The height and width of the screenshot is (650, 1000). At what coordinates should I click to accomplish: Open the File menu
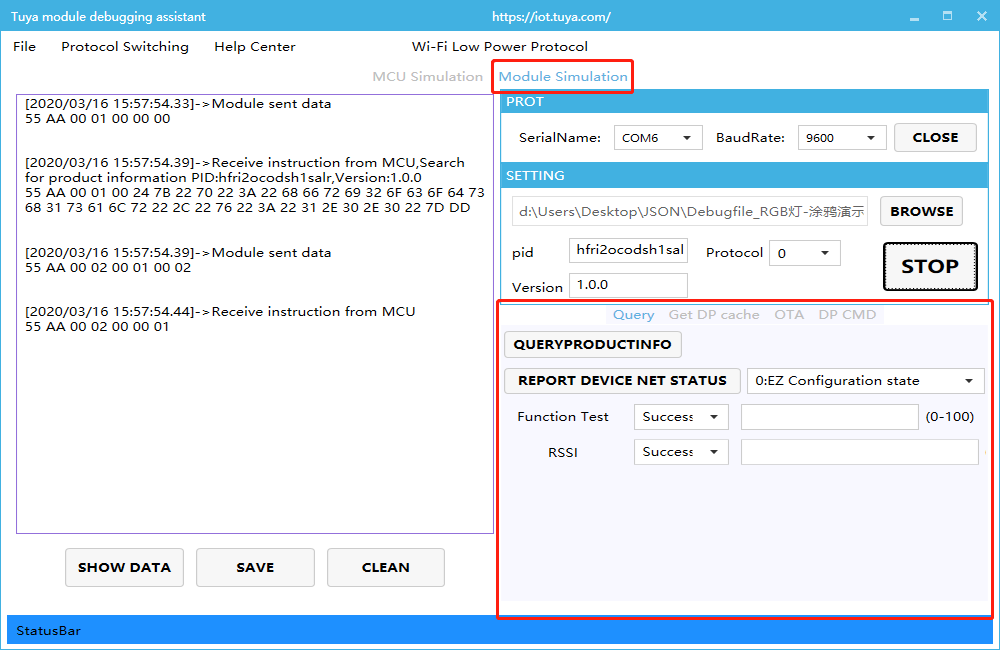[x=24, y=47]
